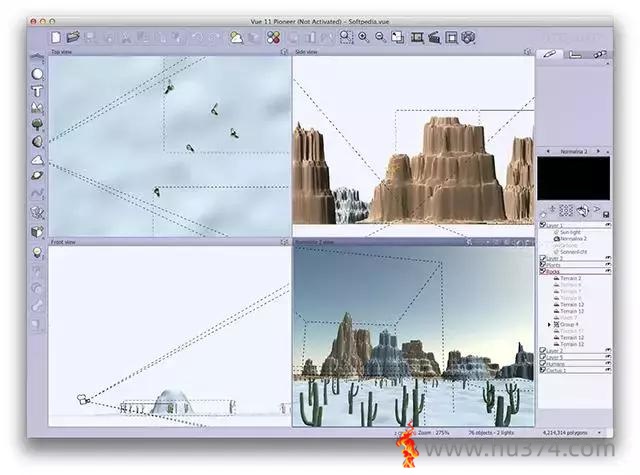This screenshot has width=640, height=475.
Task: Toggle the Layer 1 checkbox
Action: tap(542, 225)
